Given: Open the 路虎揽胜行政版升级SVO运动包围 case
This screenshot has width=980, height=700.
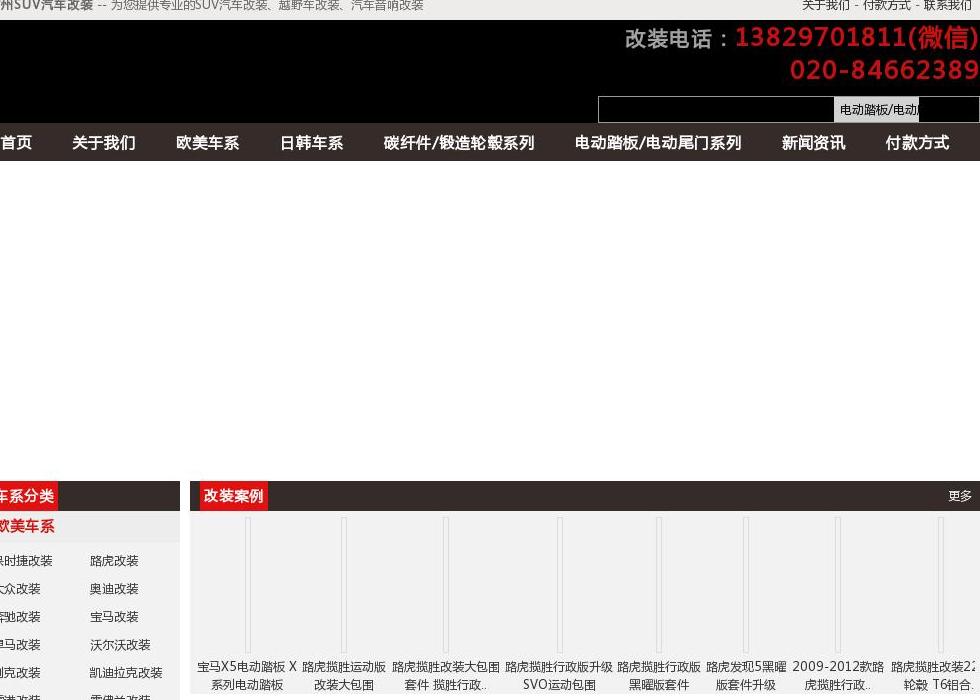Looking at the screenshot, I should (559, 676).
